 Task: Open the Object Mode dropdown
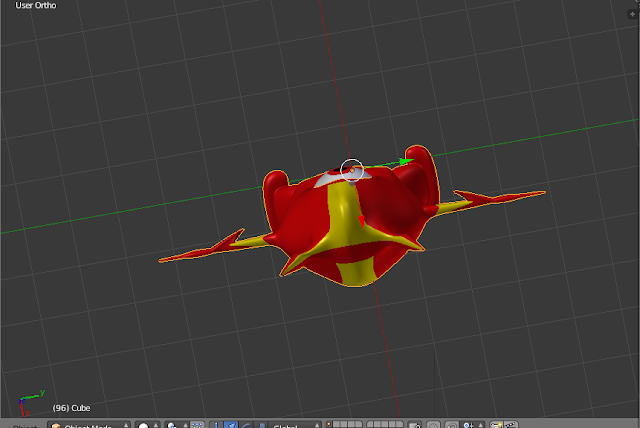pyautogui.click(x=89, y=426)
